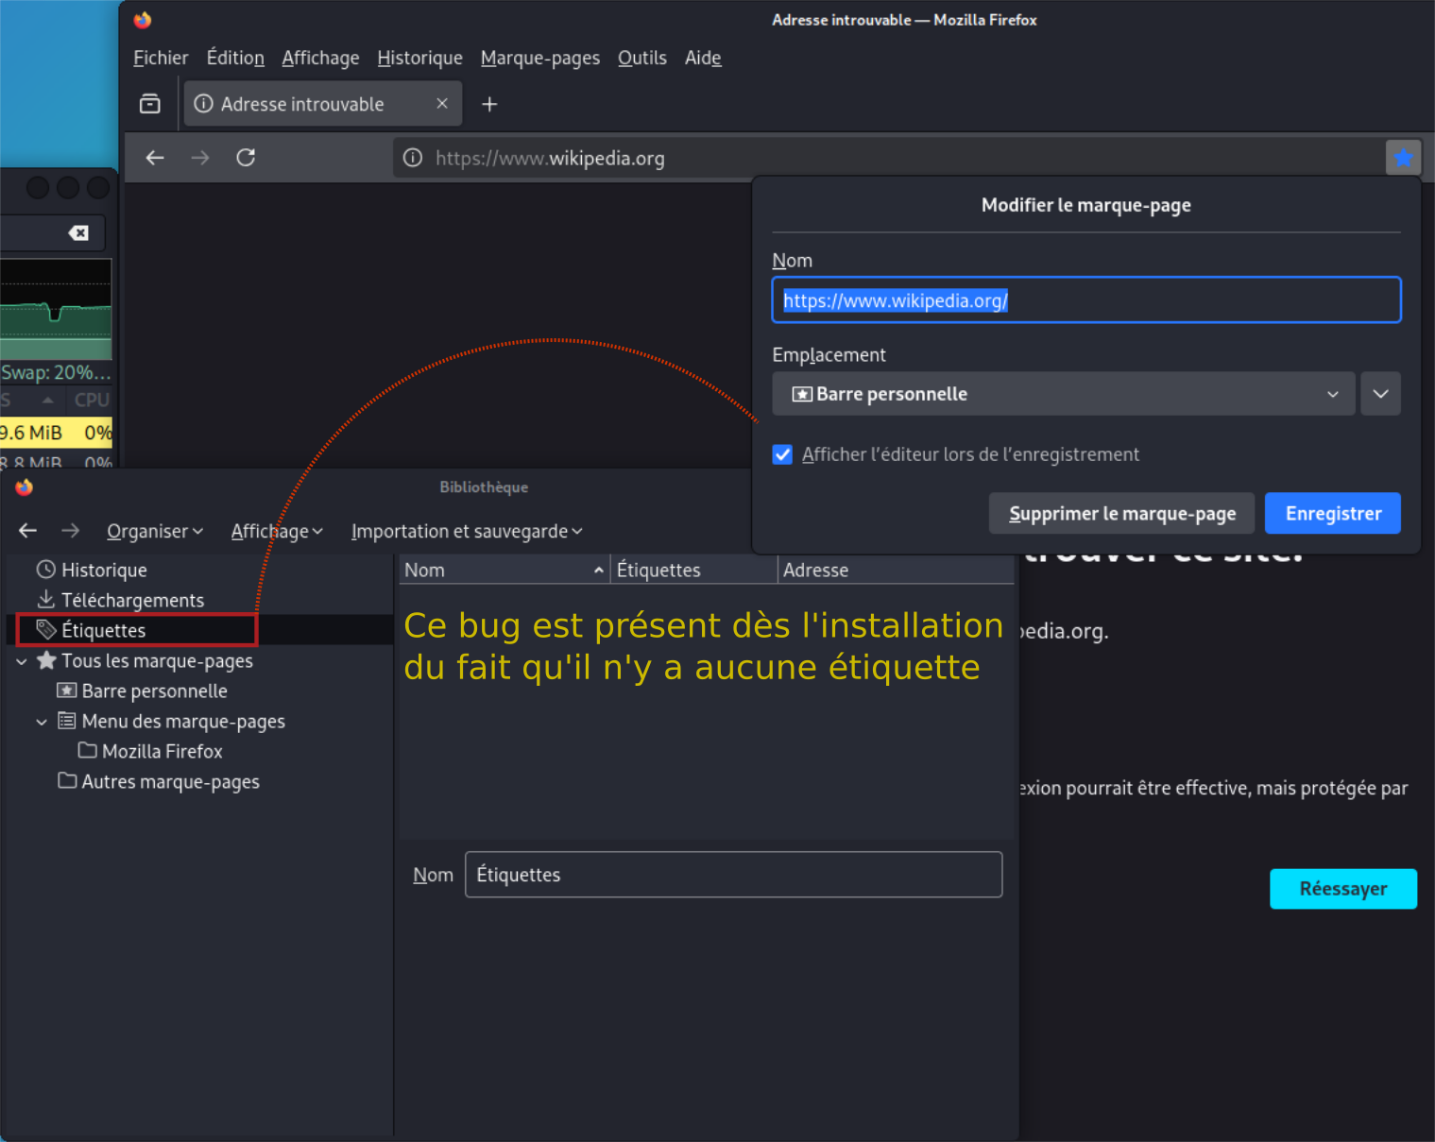Open the Firefox View tab list icon
1435x1142 pixels.
pos(150,104)
